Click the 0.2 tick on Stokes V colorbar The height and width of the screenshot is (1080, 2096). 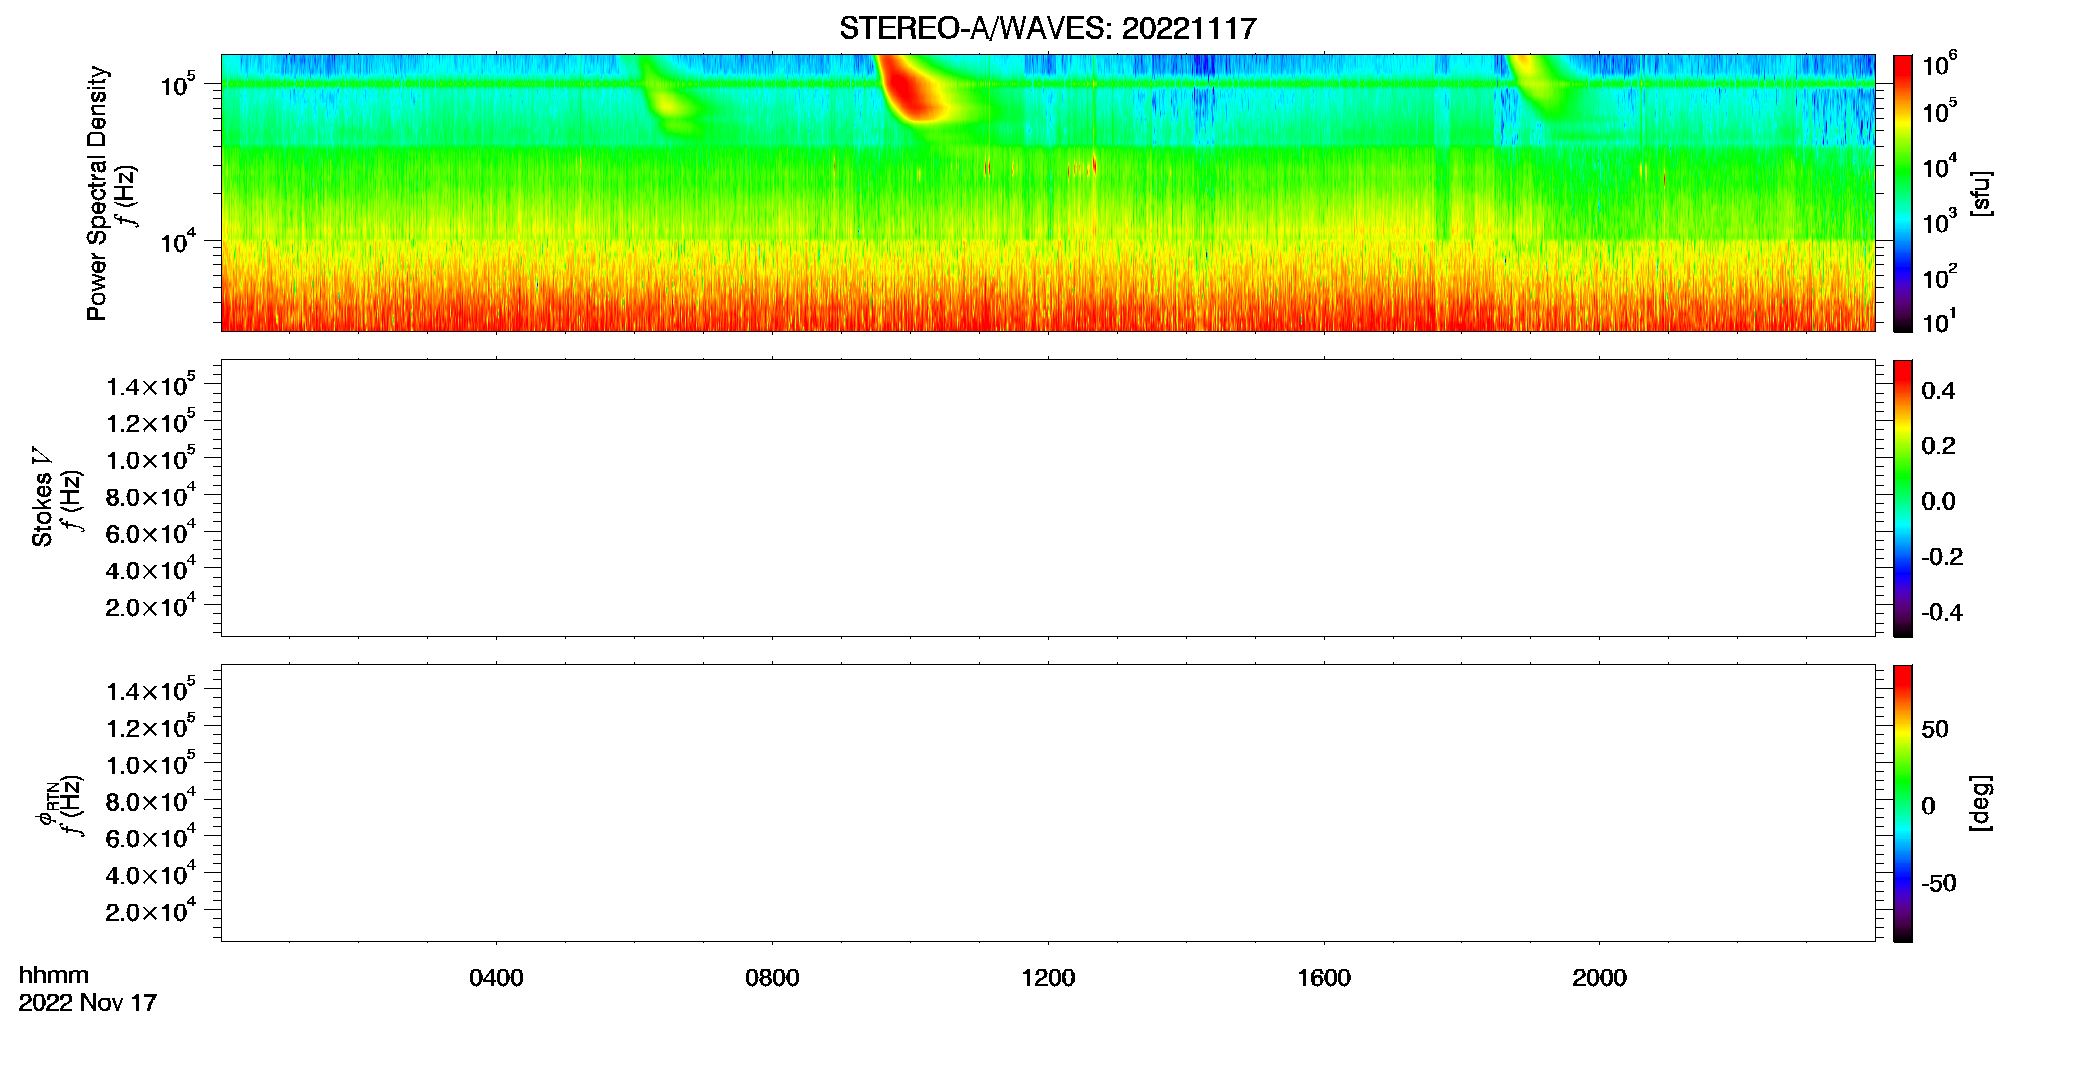[x=1937, y=446]
